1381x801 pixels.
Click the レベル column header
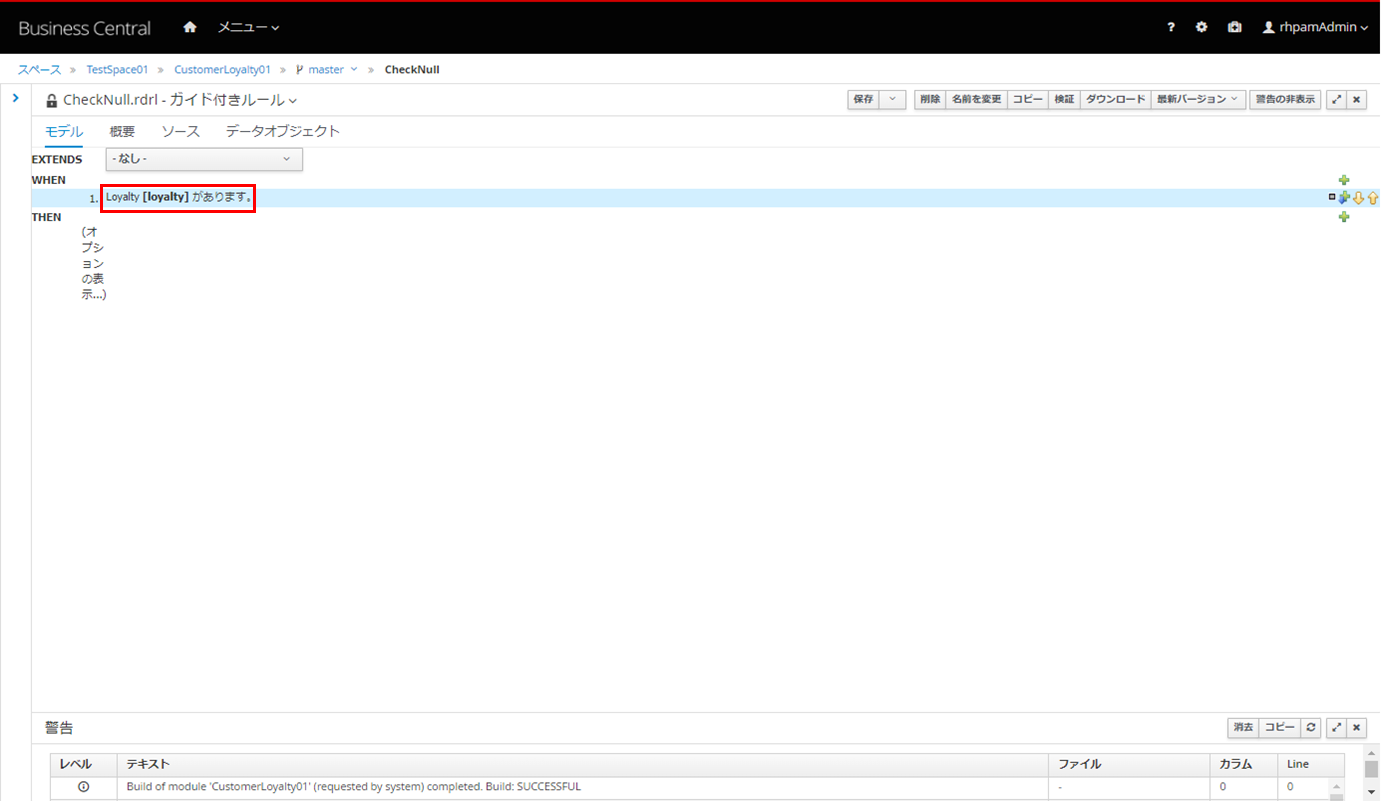point(84,764)
